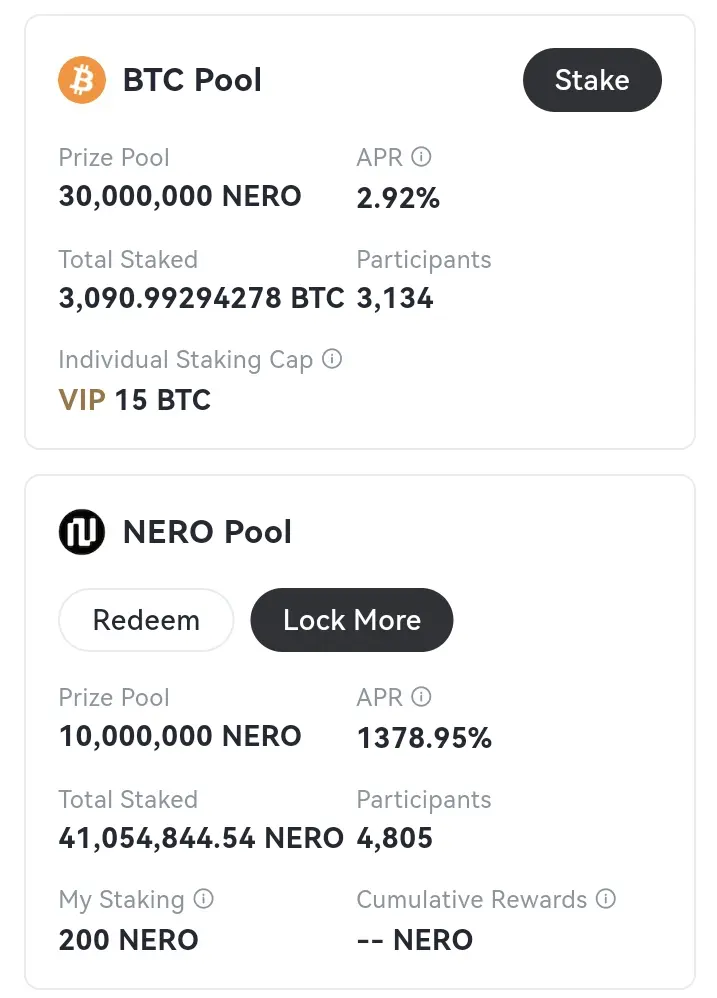Show My Staking info tooltip icon
This screenshot has height=998, width=717.
click(x=204, y=899)
